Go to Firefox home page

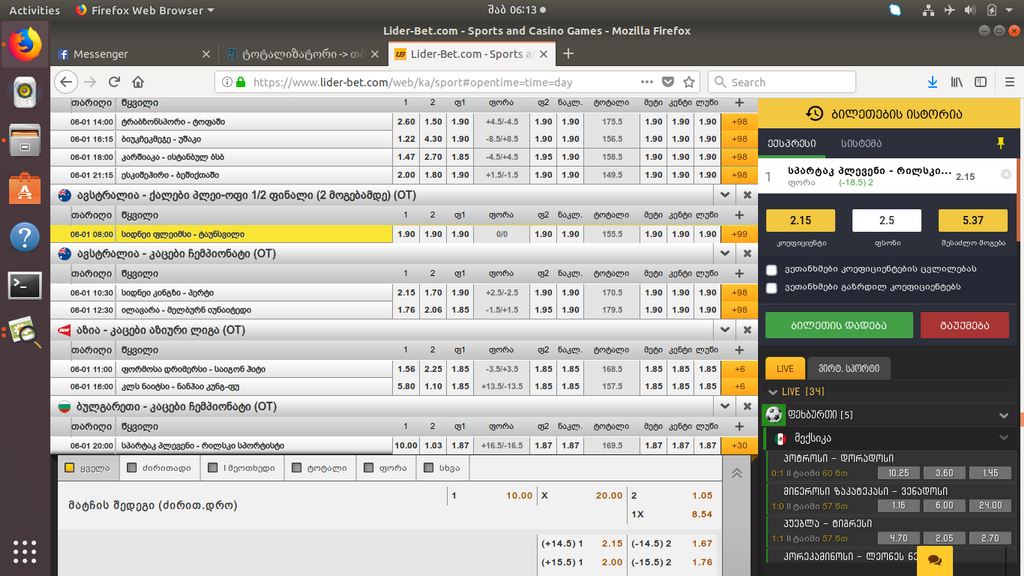click(138, 82)
